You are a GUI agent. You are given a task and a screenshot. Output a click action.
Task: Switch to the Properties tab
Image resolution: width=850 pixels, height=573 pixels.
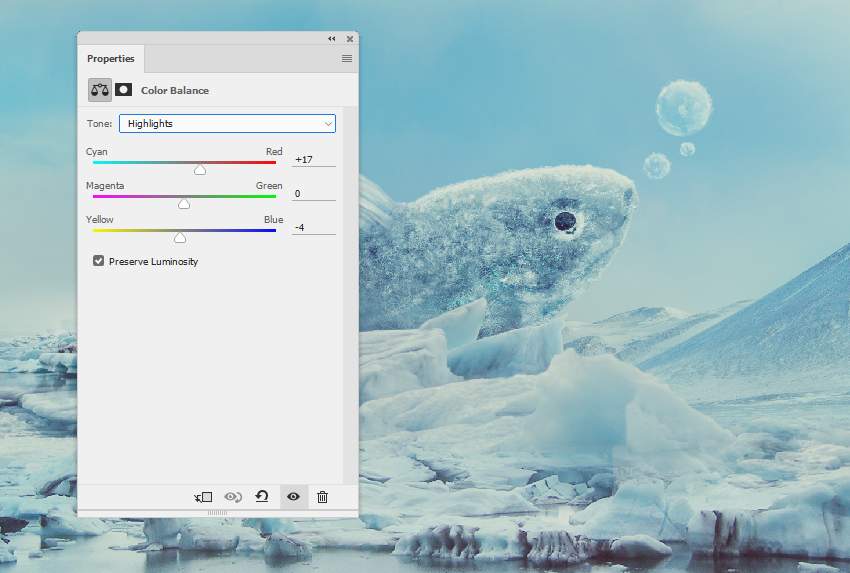[110, 59]
